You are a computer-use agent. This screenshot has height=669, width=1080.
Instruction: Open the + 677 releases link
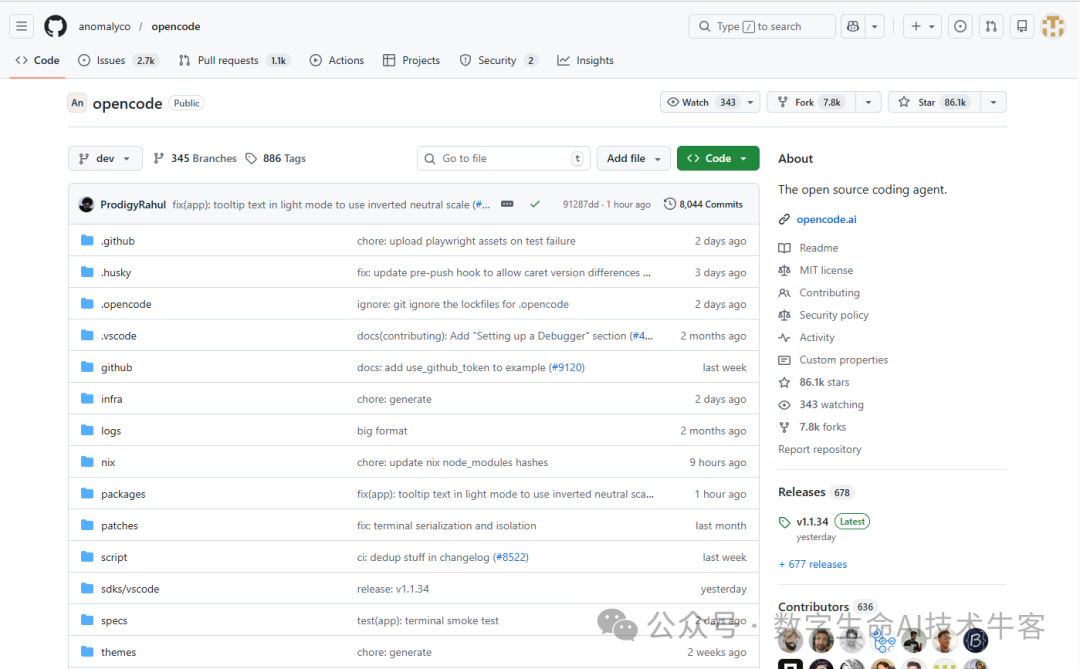pyautogui.click(x=813, y=564)
